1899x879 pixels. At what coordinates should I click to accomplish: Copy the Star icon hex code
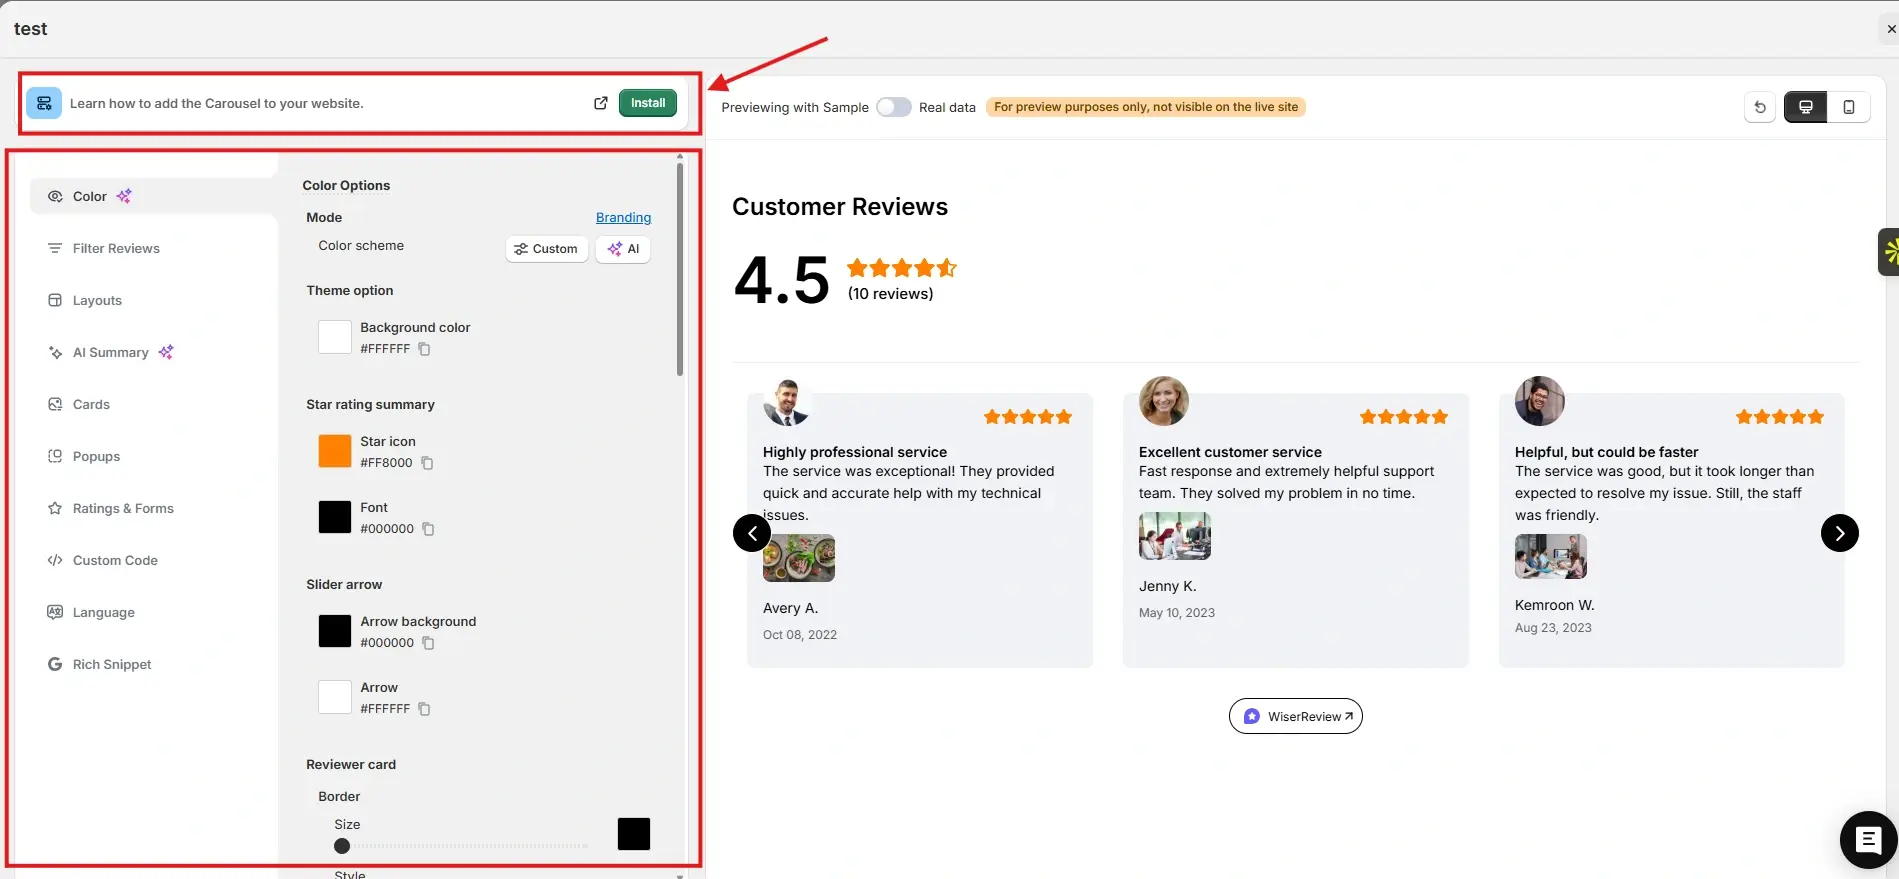pyautogui.click(x=427, y=463)
